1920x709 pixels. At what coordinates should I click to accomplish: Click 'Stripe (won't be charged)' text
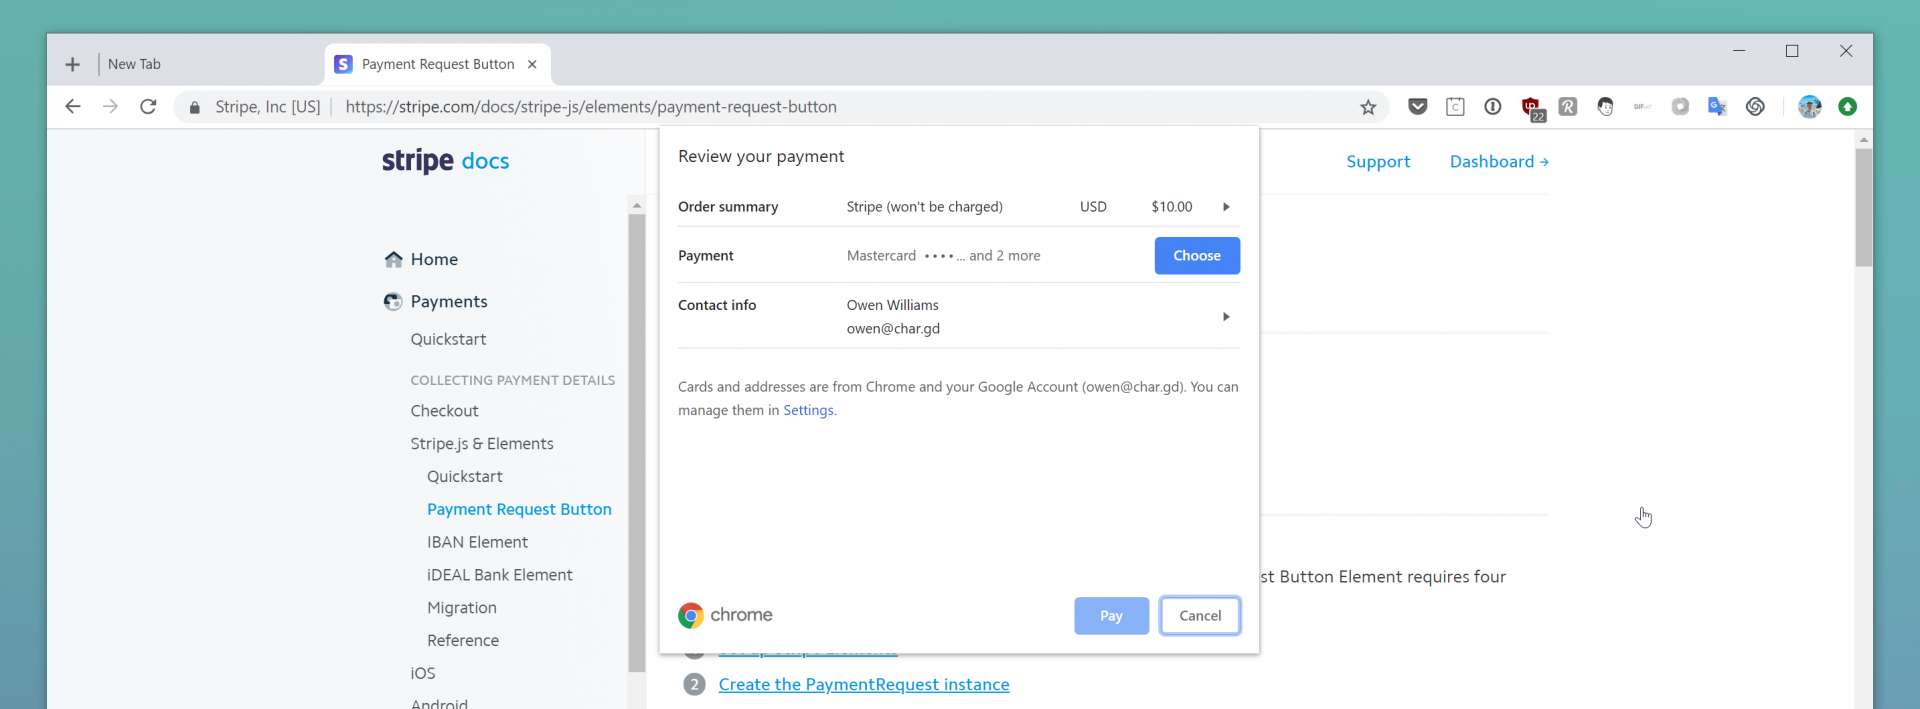point(924,207)
